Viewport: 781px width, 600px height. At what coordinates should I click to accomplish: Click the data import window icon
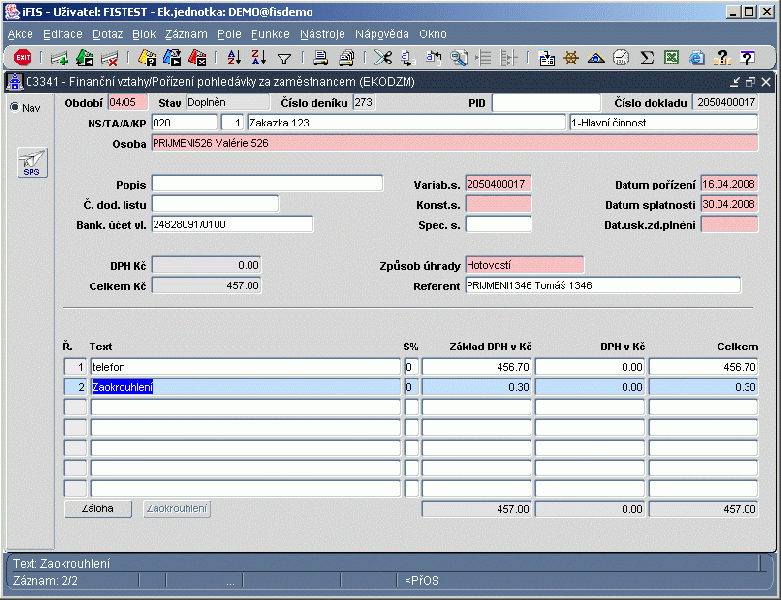coord(546,58)
